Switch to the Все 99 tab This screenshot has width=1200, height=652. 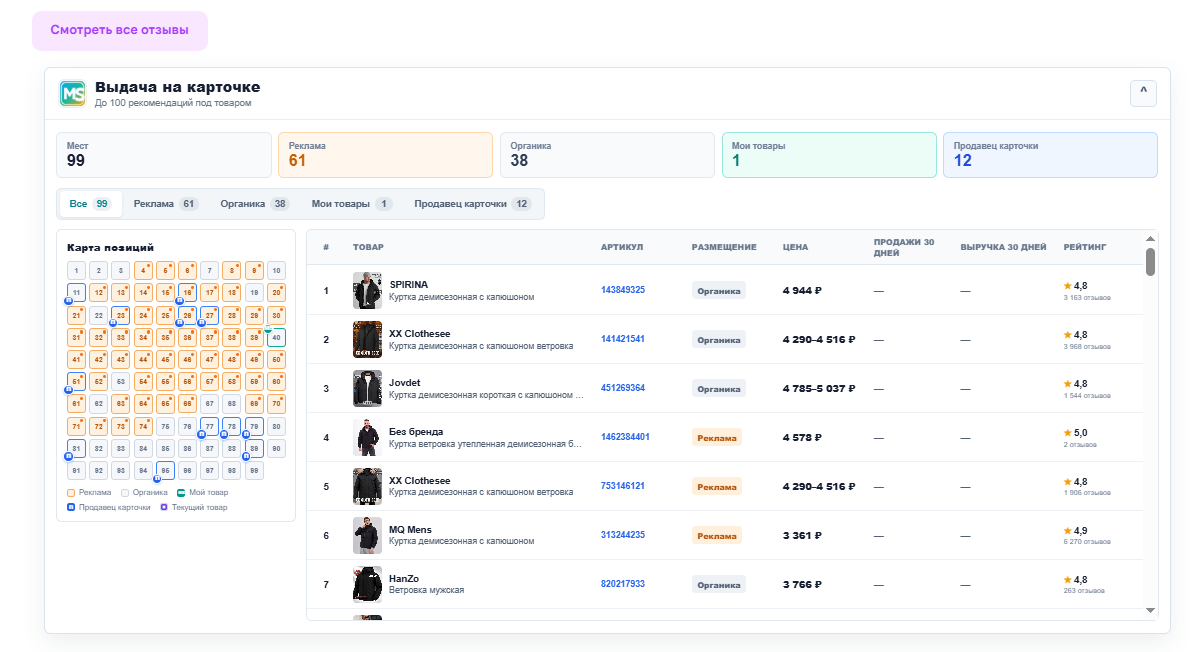point(90,204)
